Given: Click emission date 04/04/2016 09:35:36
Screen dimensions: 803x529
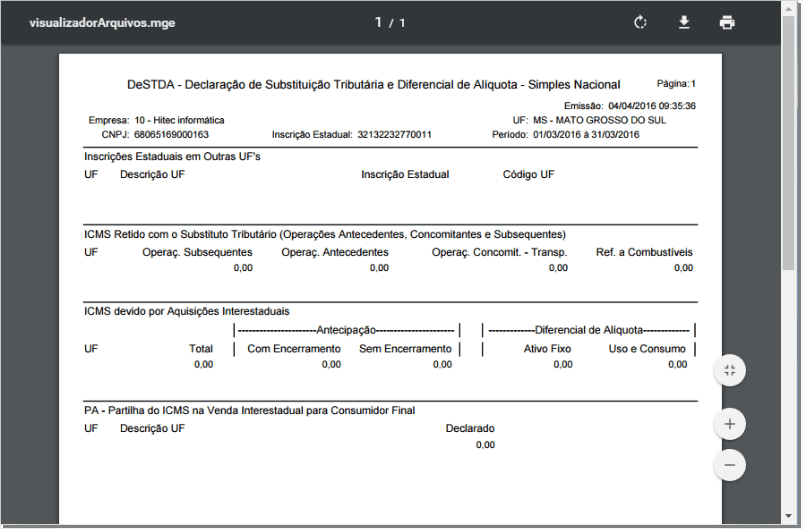Looking at the screenshot, I should click(x=652, y=106).
